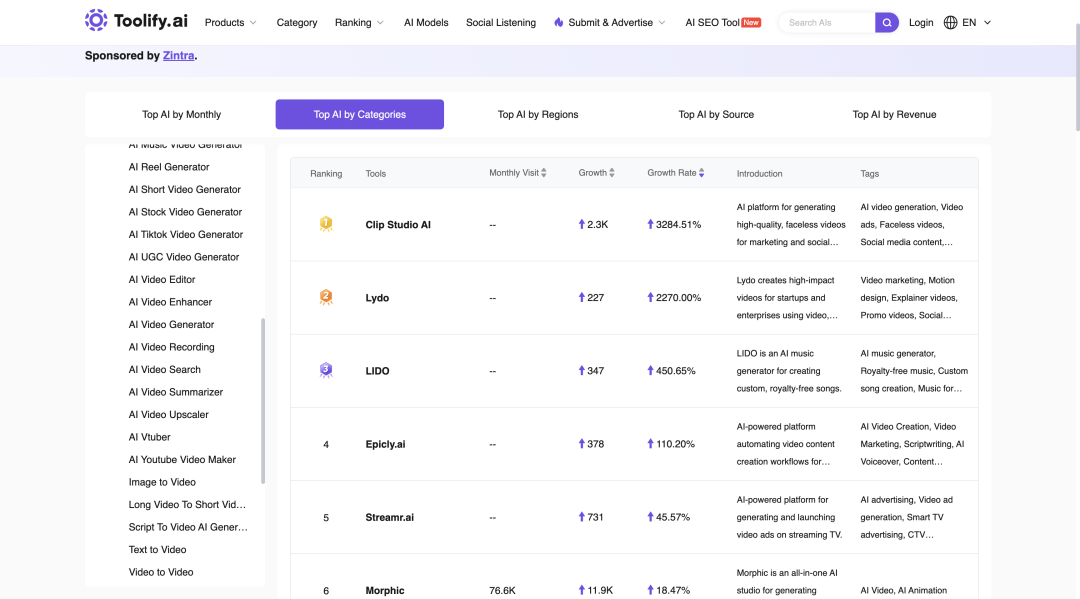The width and height of the screenshot is (1080, 599).
Task: Click the page vertical scrollbar
Action: [1077, 76]
